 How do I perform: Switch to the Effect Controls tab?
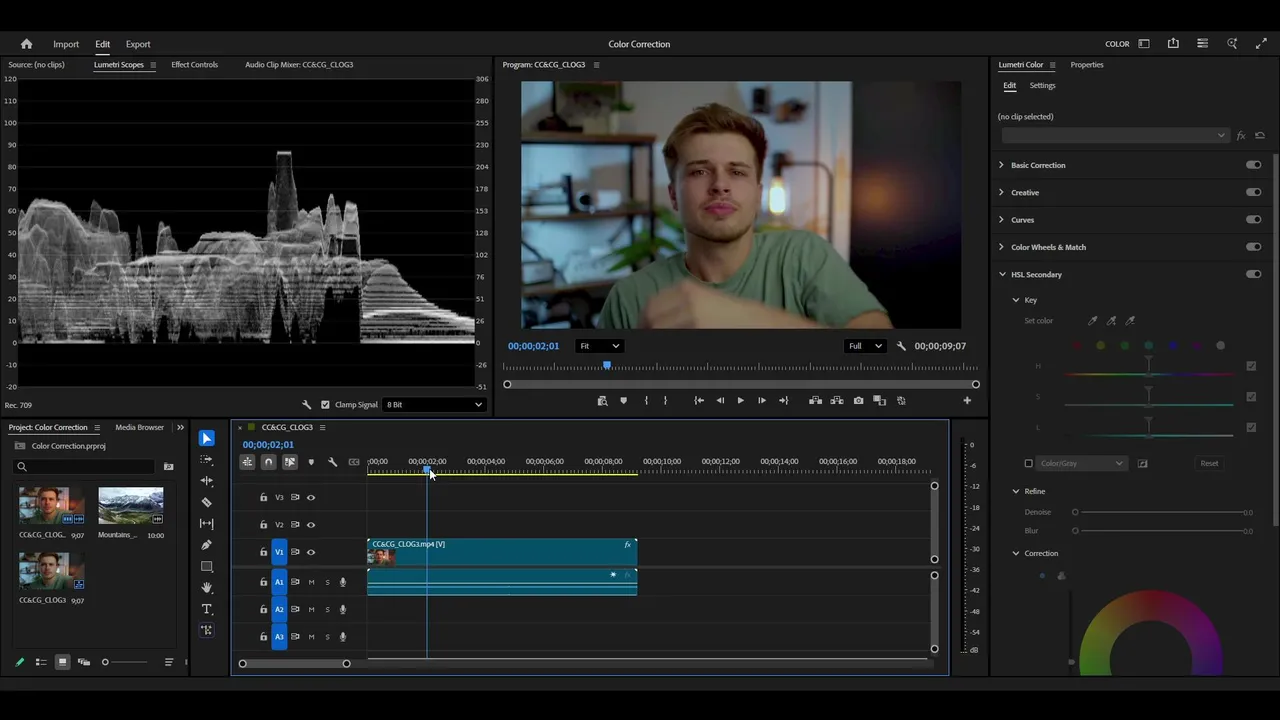194,65
